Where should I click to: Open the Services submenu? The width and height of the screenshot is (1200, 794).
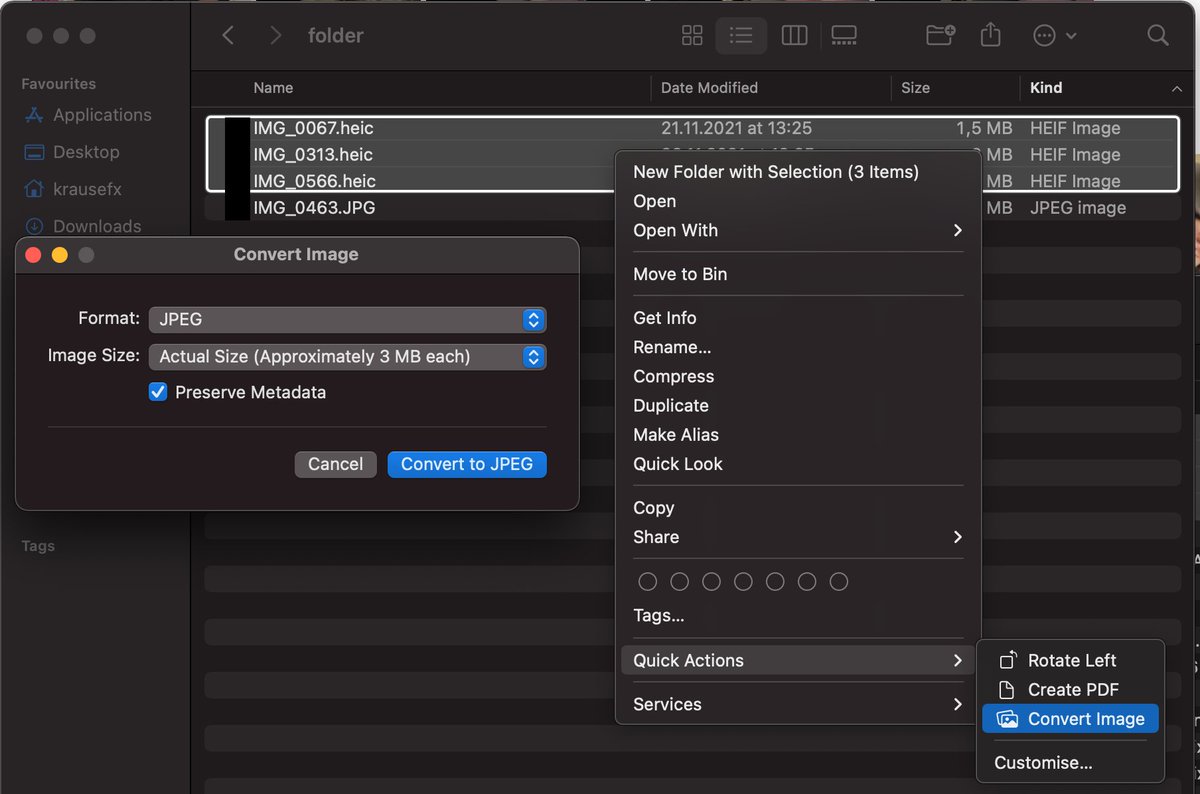(667, 704)
